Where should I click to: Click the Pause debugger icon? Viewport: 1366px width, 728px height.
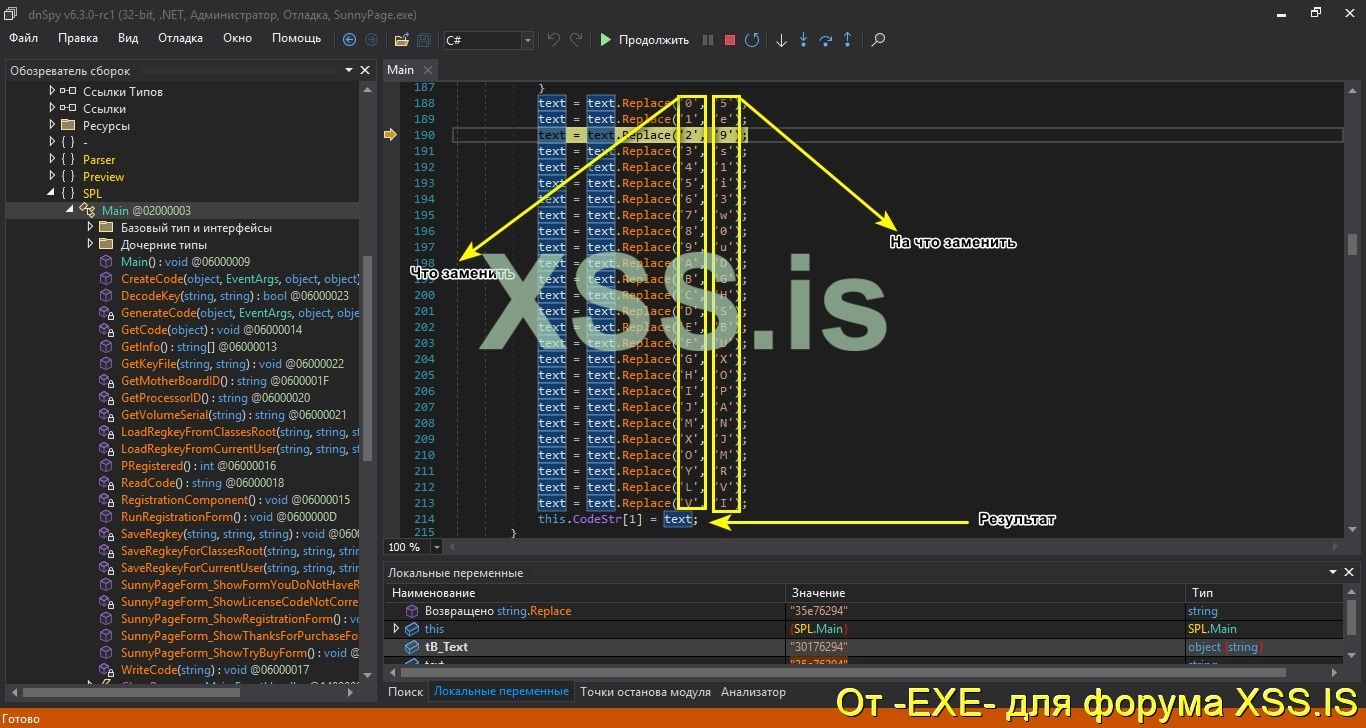click(x=708, y=40)
